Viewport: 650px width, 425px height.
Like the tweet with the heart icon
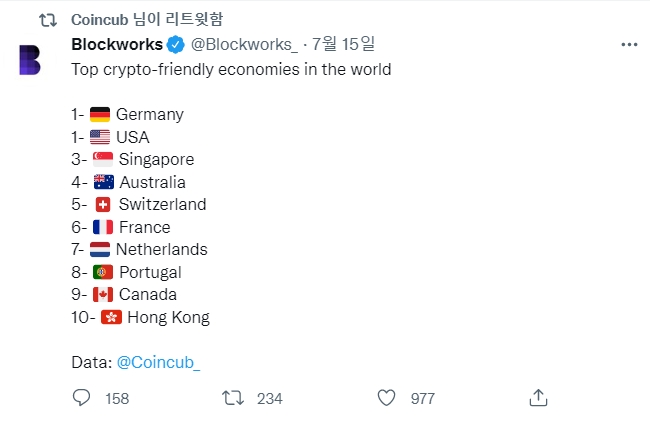387,398
